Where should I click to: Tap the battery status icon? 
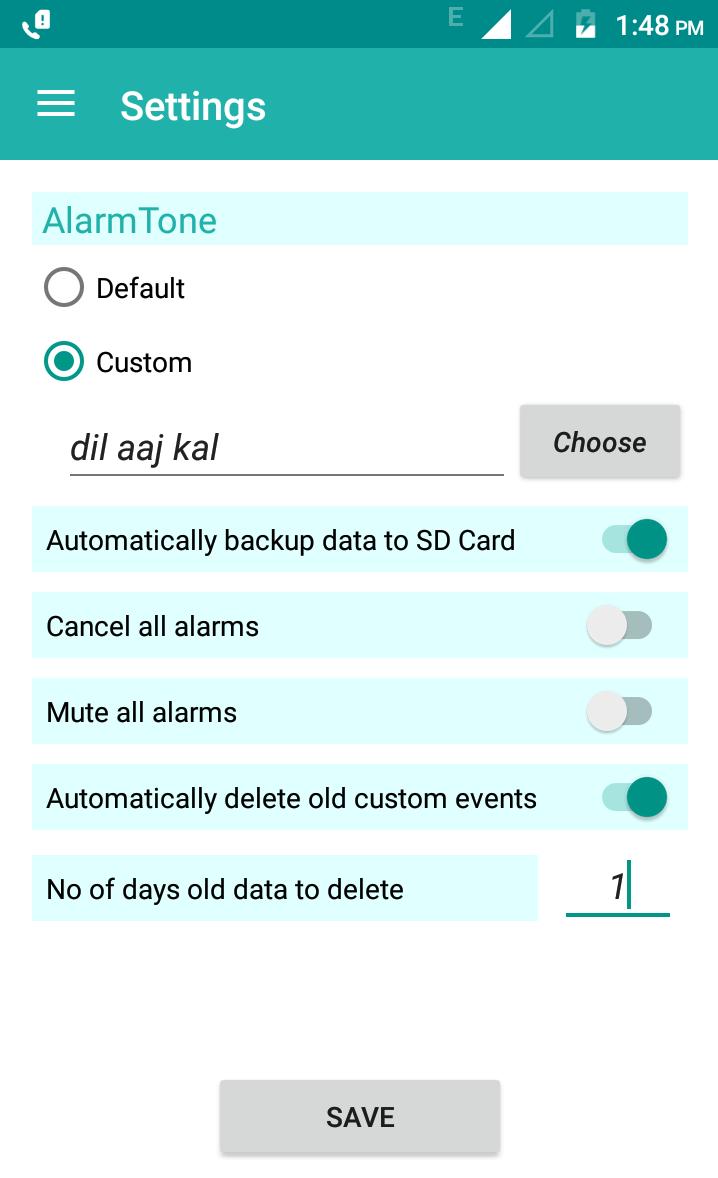click(x=585, y=24)
